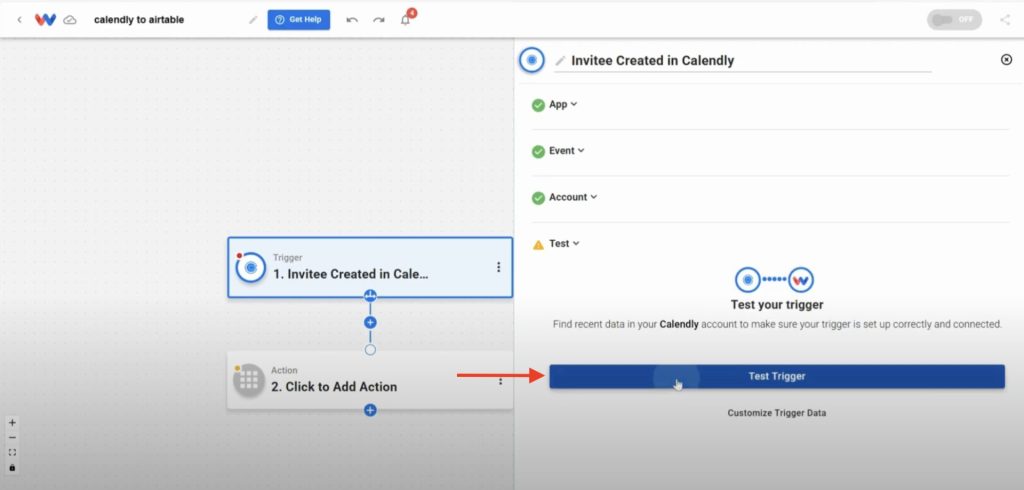Edit step title pencil icon in panel

560,61
